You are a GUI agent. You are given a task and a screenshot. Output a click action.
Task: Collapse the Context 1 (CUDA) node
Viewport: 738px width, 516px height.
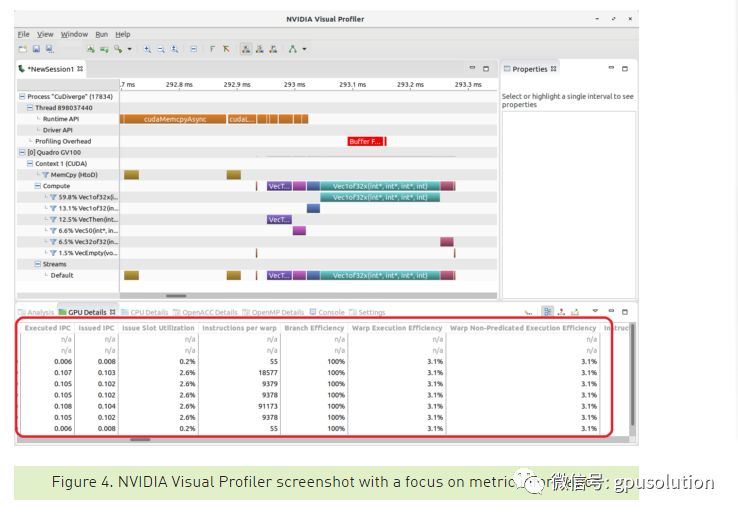(x=30, y=163)
